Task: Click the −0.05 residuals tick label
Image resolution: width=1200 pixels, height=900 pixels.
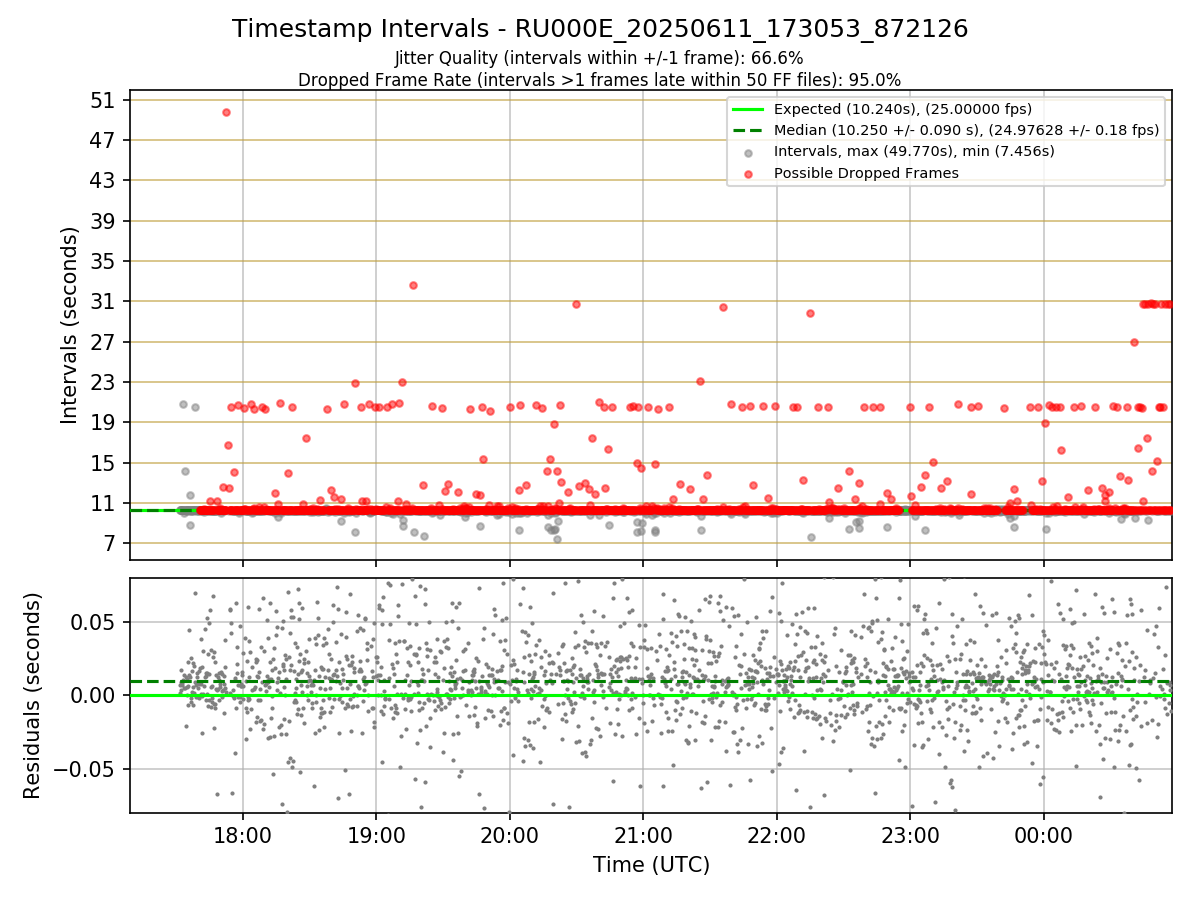Action: pos(86,769)
